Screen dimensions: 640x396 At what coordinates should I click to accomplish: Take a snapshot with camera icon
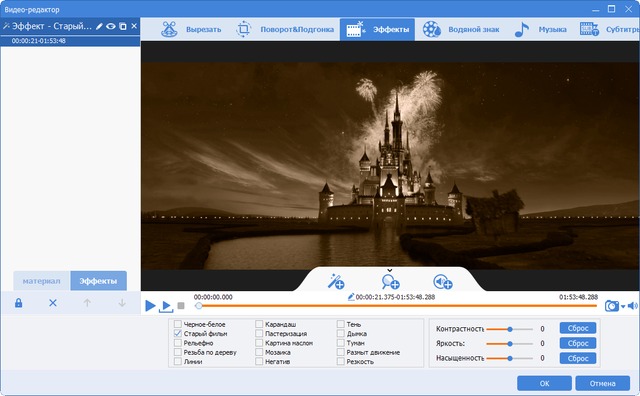[611, 306]
